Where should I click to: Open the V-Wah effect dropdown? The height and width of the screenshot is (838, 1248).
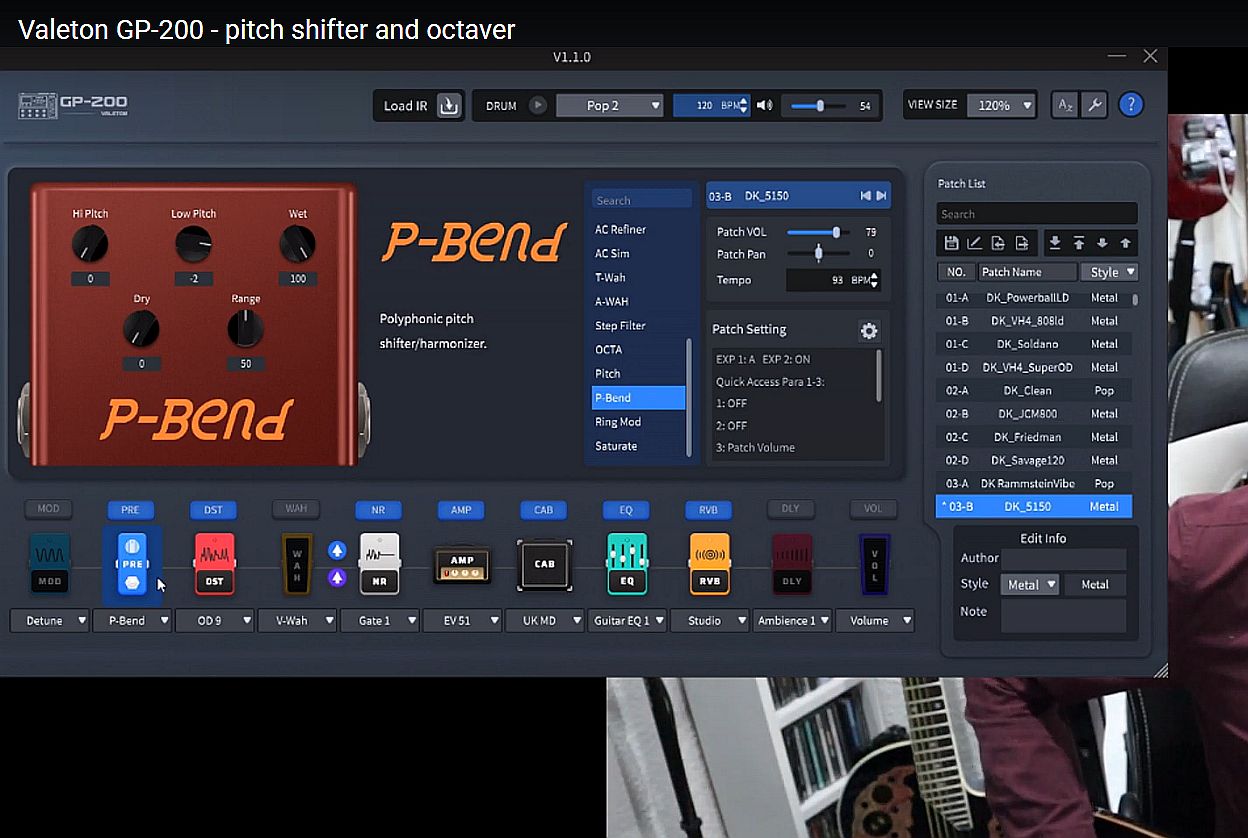click(x=298, y=621)
